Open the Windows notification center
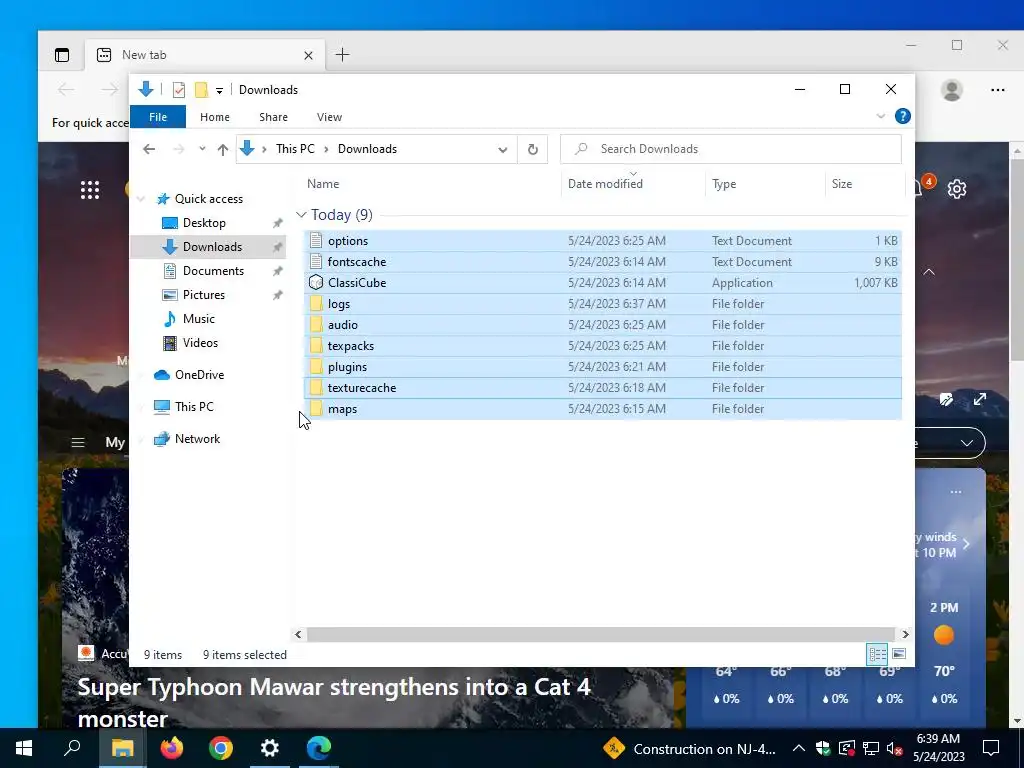This screenshot has height=768, width=1024. click(x=991, y=748)
